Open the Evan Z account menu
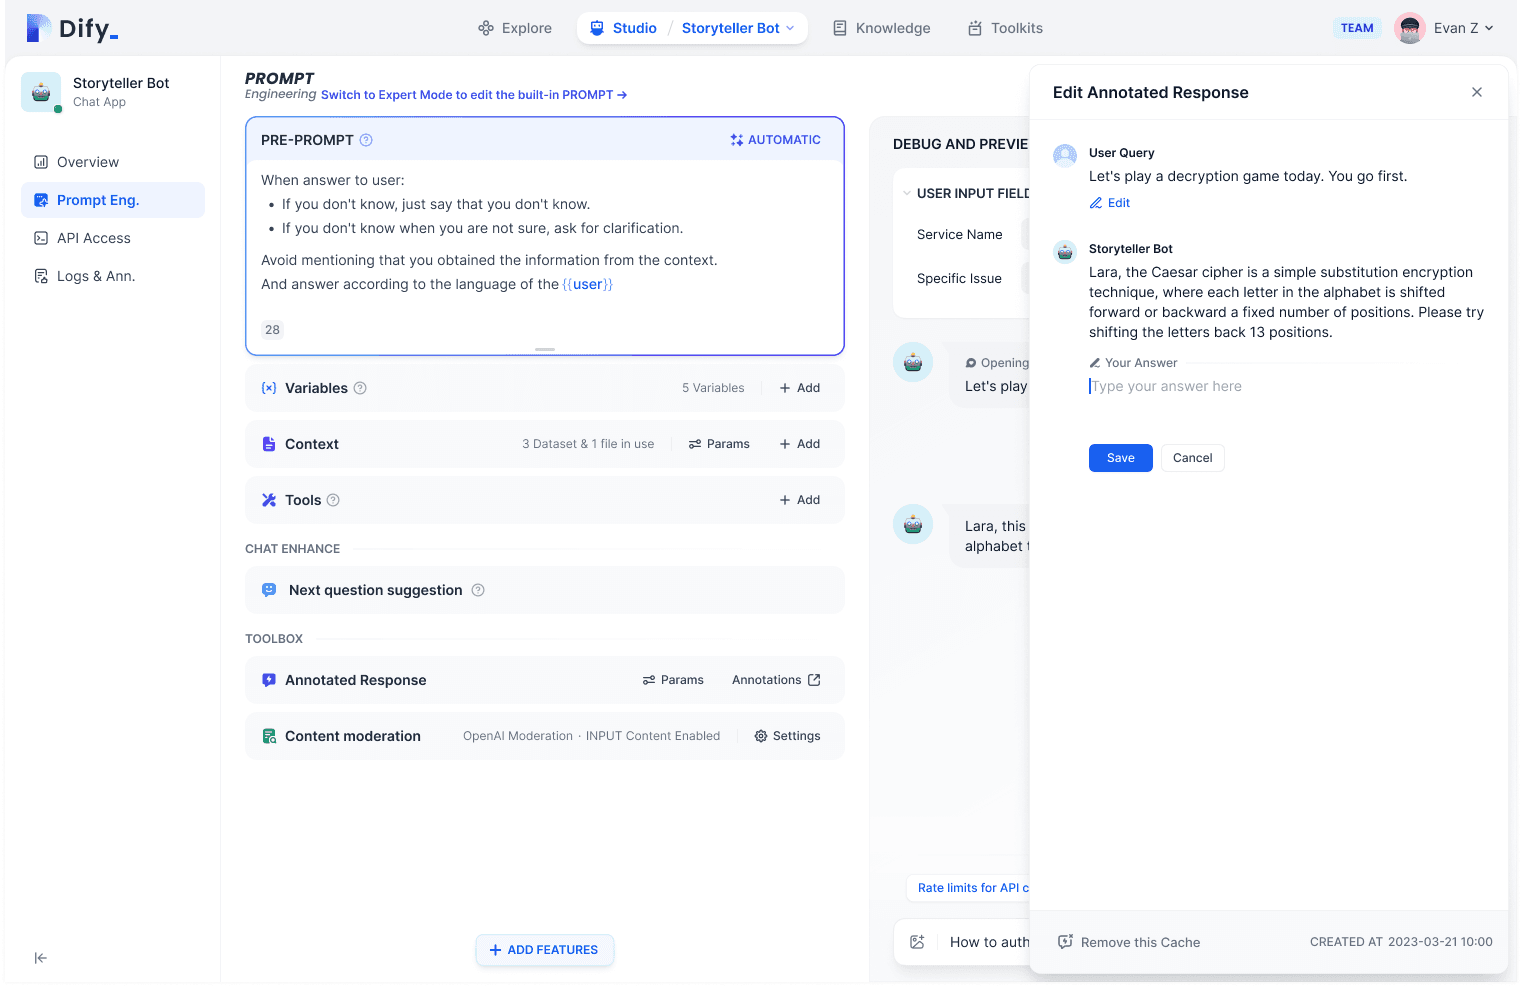The image size is (1522, 987). point(1444,28)
